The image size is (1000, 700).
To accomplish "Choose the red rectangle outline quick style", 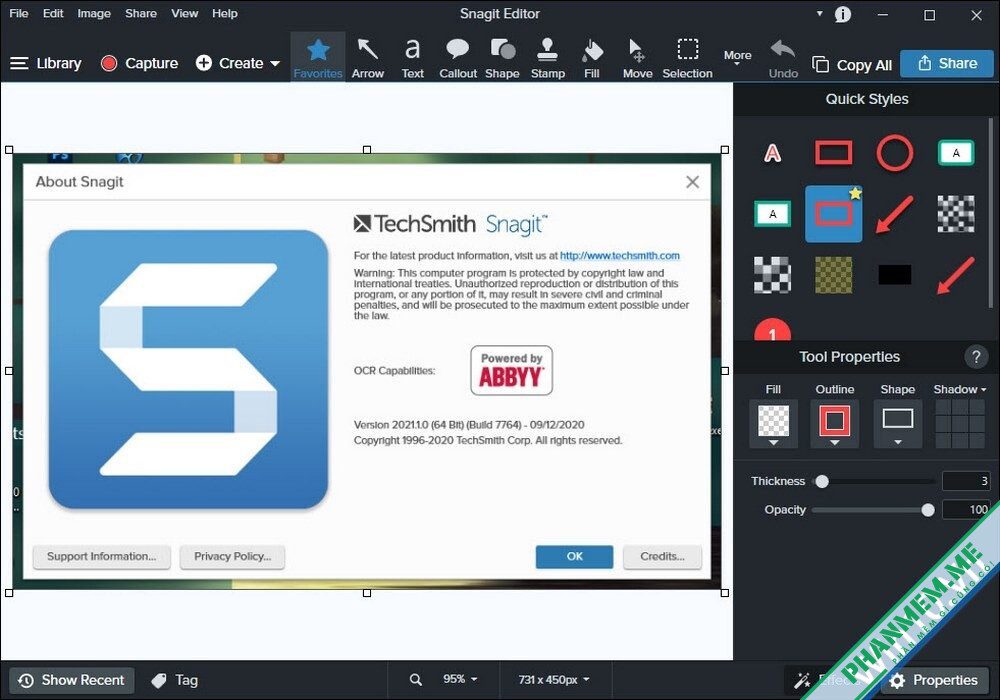I will (x=834, y=153).
